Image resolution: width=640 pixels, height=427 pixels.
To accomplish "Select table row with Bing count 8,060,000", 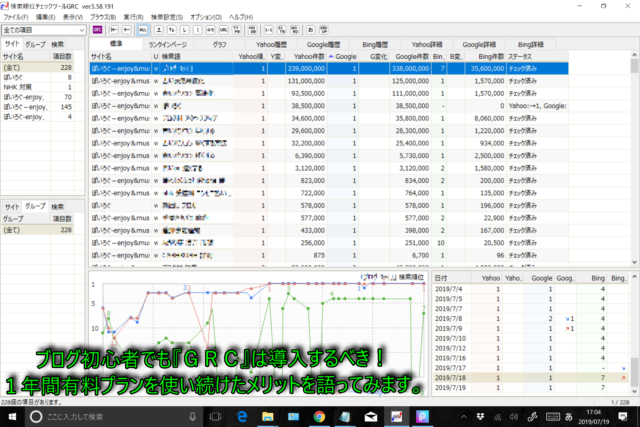I will pos(329,118).
